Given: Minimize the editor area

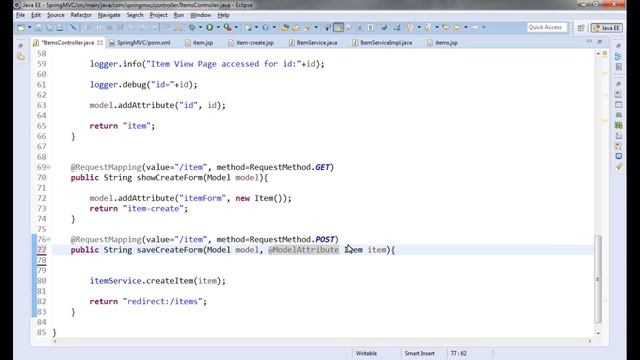Looking at the screenshot, I should (589, 41).
